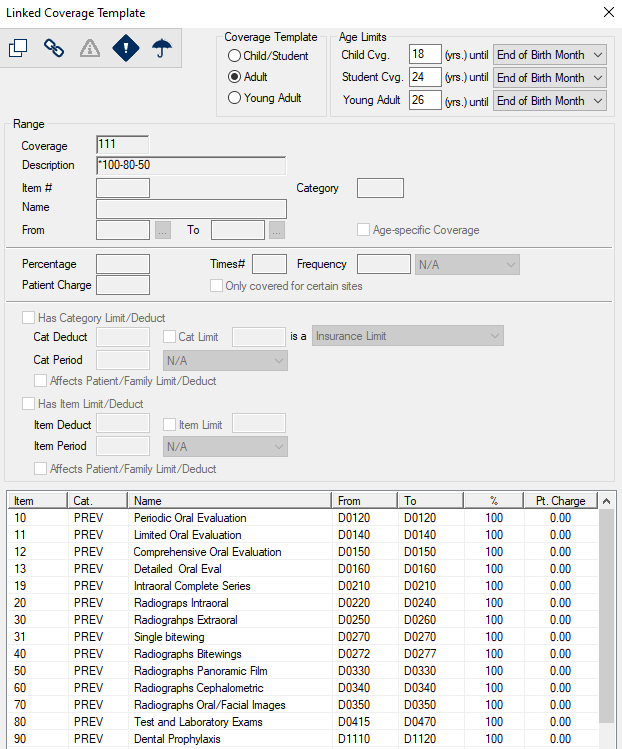Click the coverage list vertical scrollbar
622x749 pixels.
click(x=607, y=620)
